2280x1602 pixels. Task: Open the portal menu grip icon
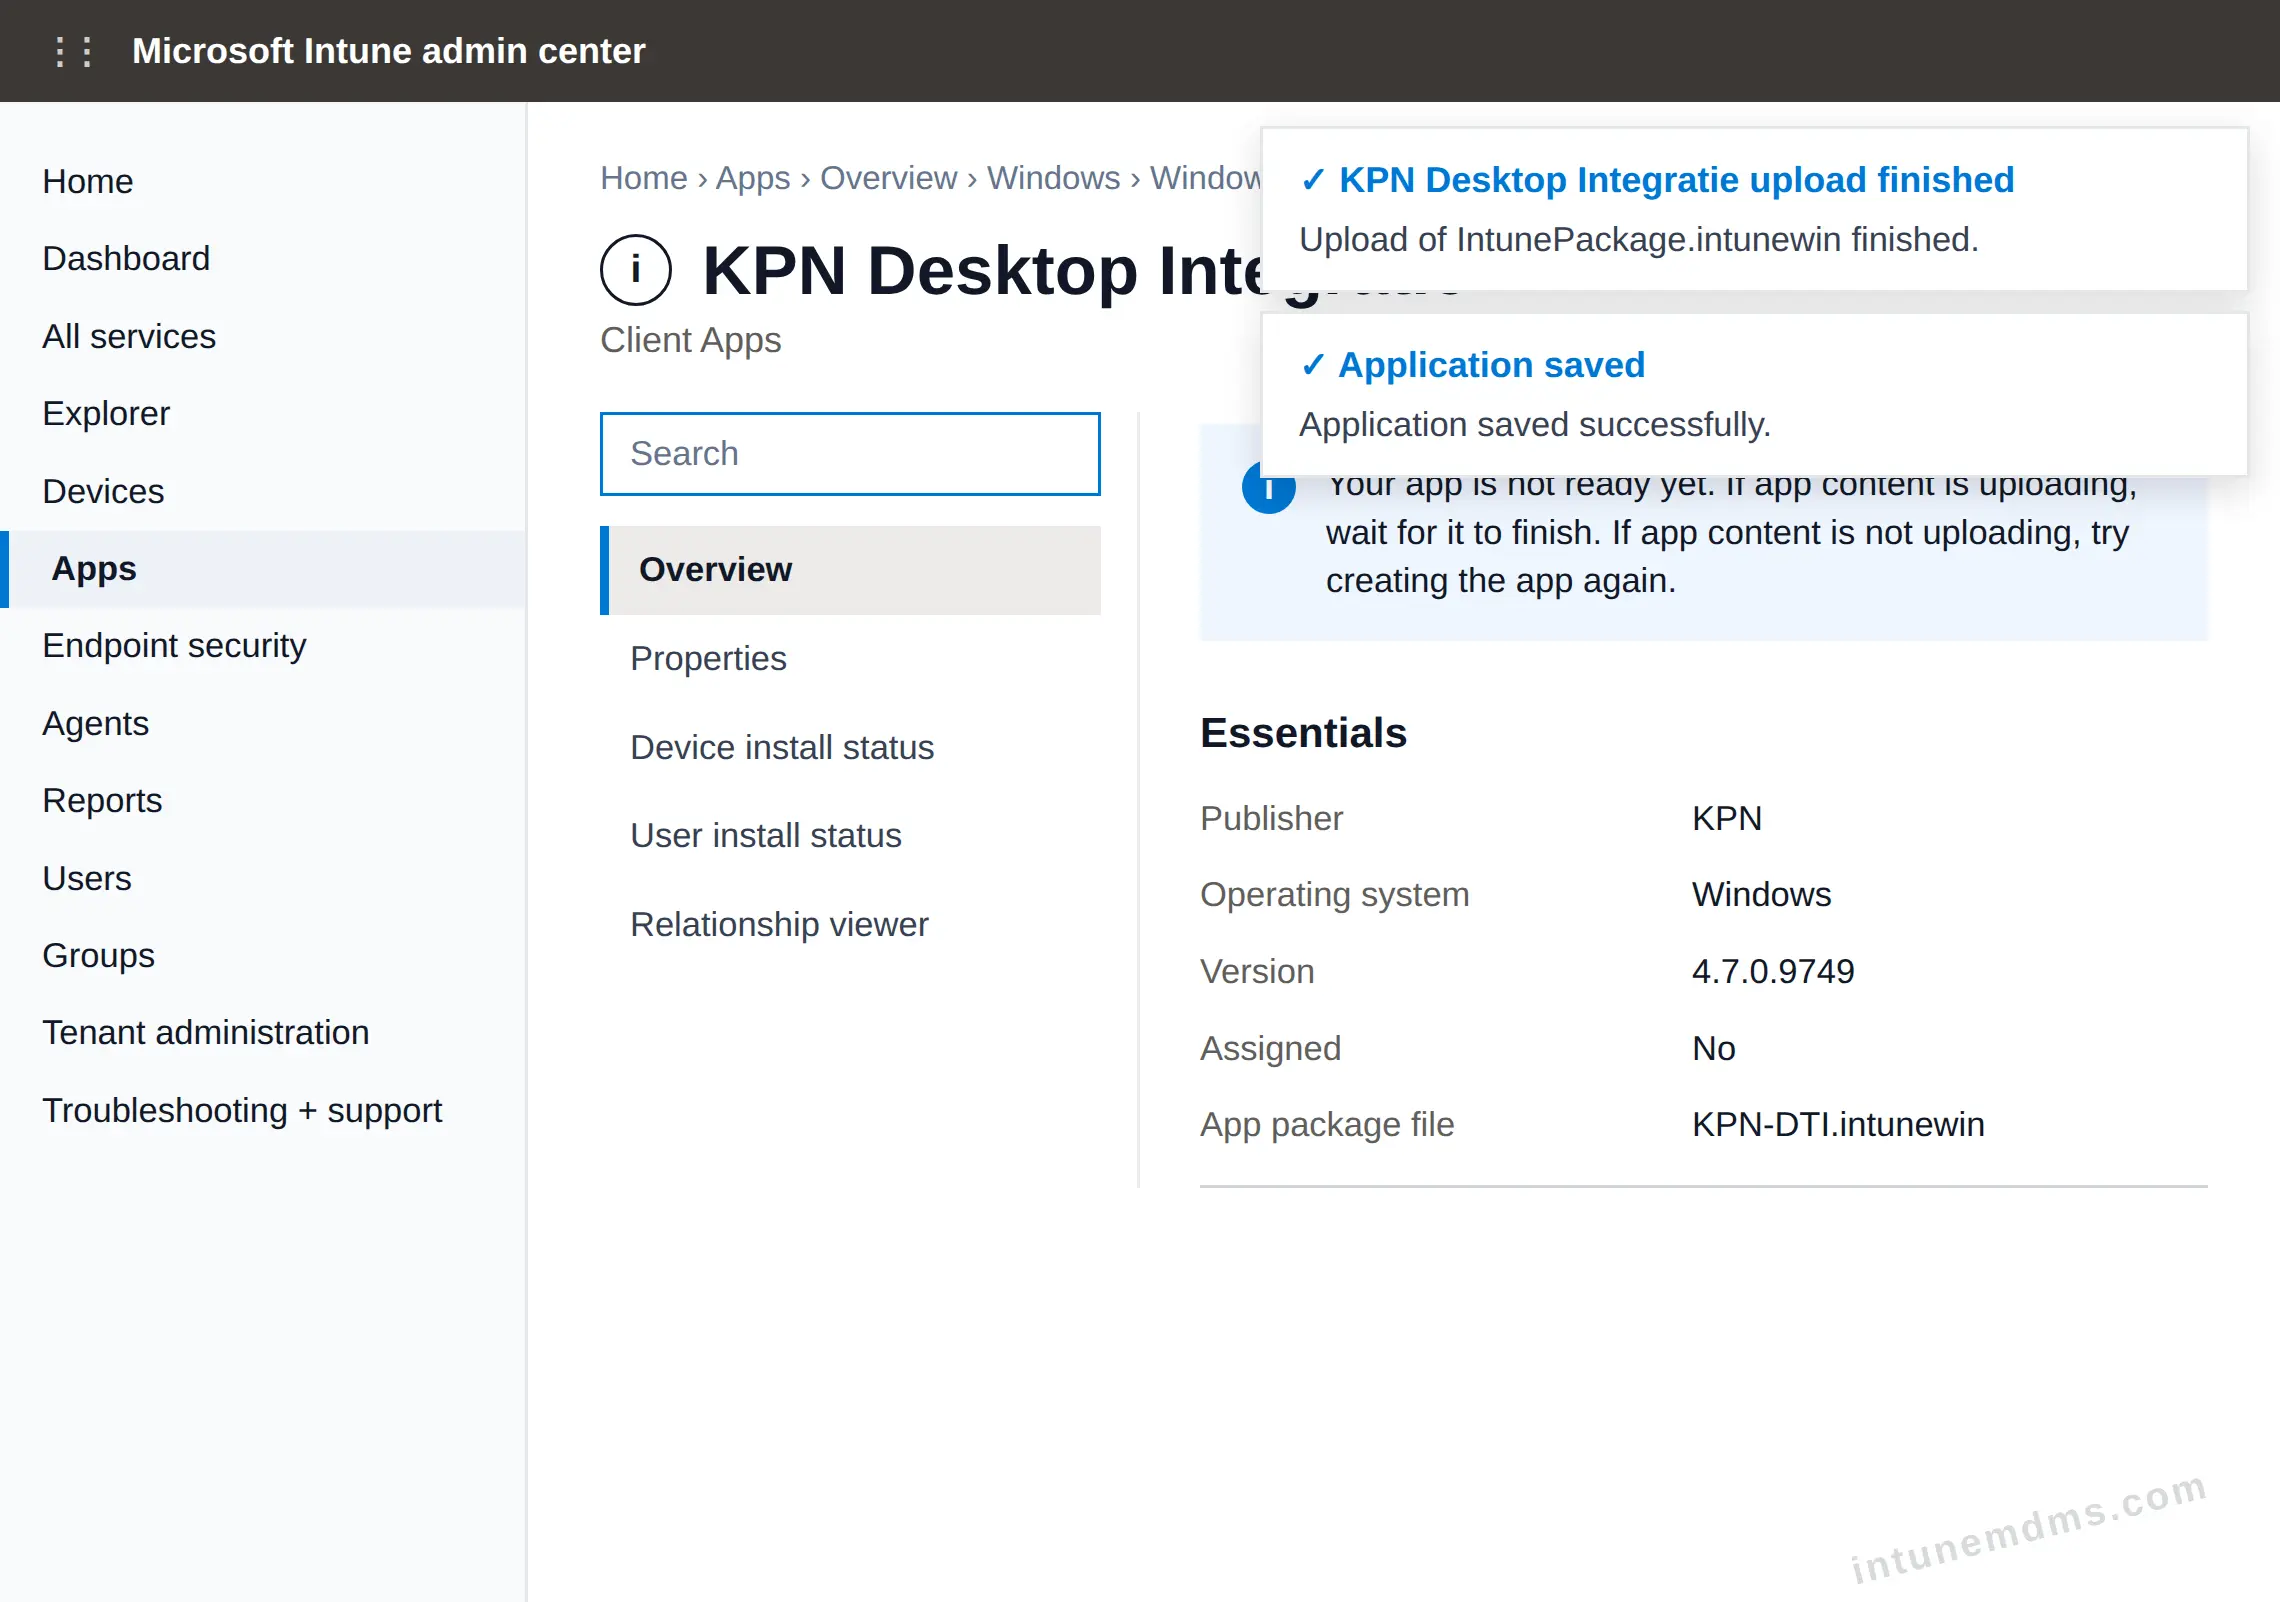tap(74, 51)
